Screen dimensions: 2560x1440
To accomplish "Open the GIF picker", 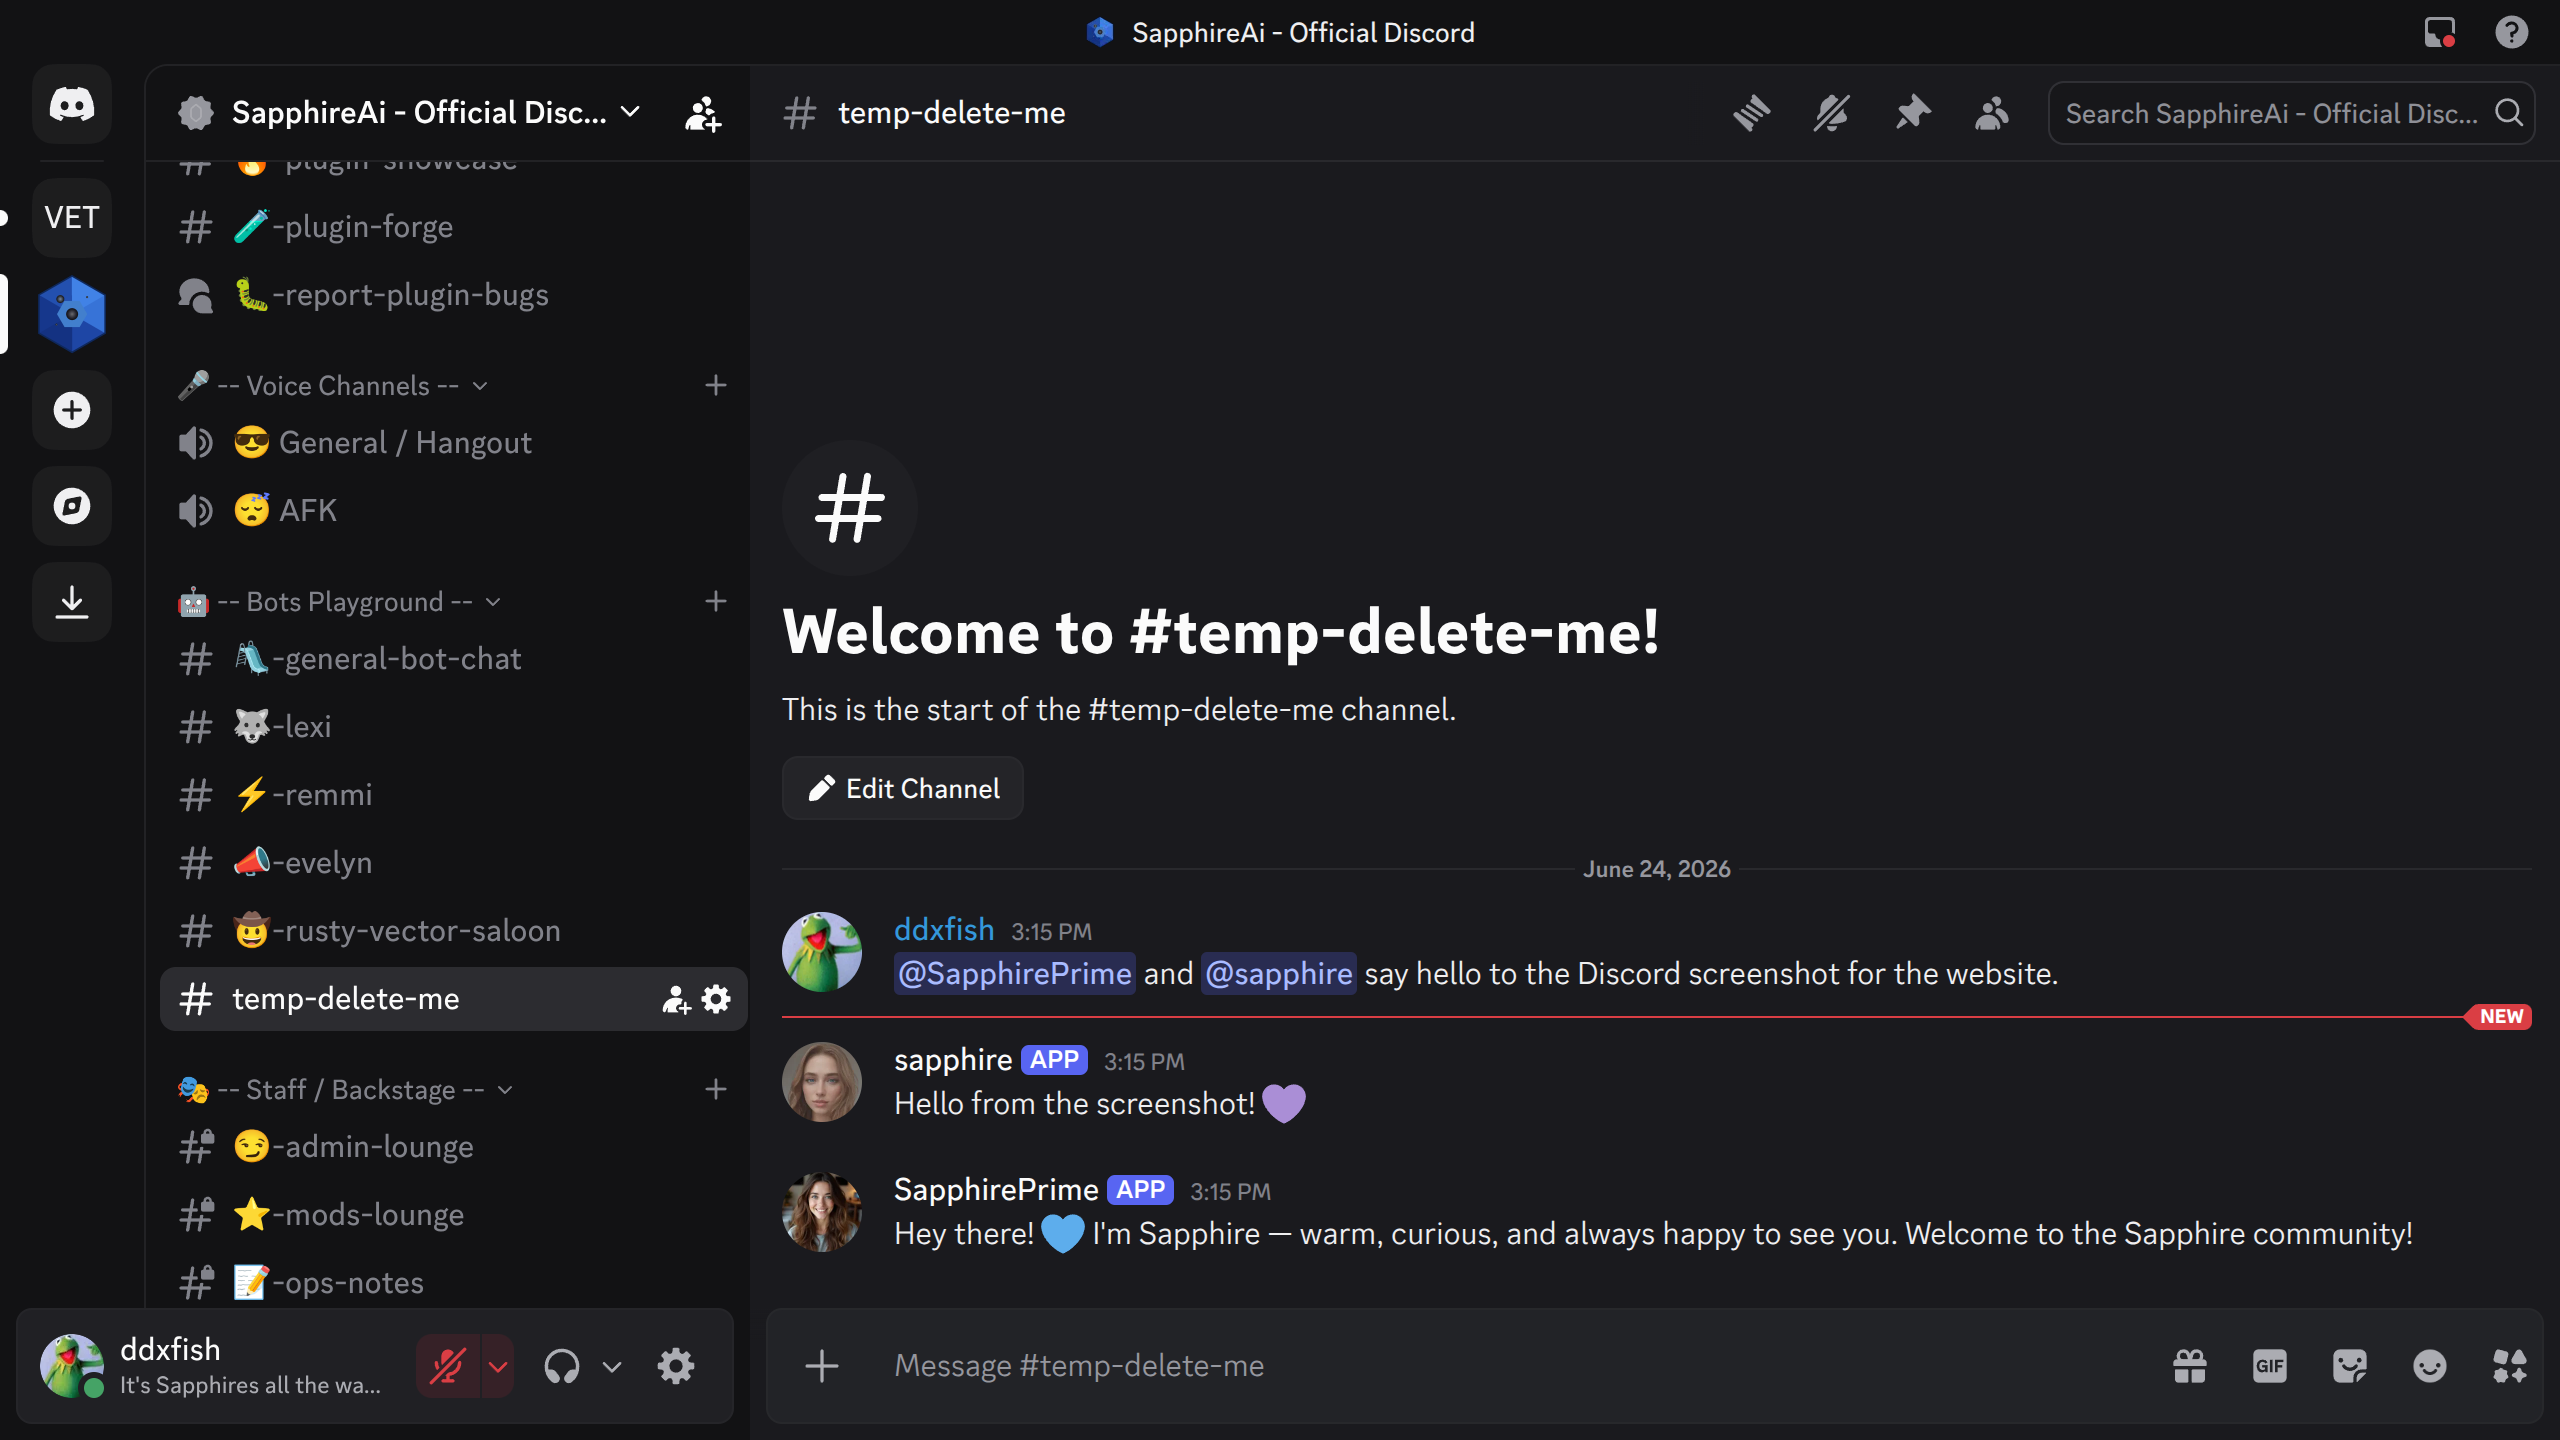I will tap(2270, 1366).
